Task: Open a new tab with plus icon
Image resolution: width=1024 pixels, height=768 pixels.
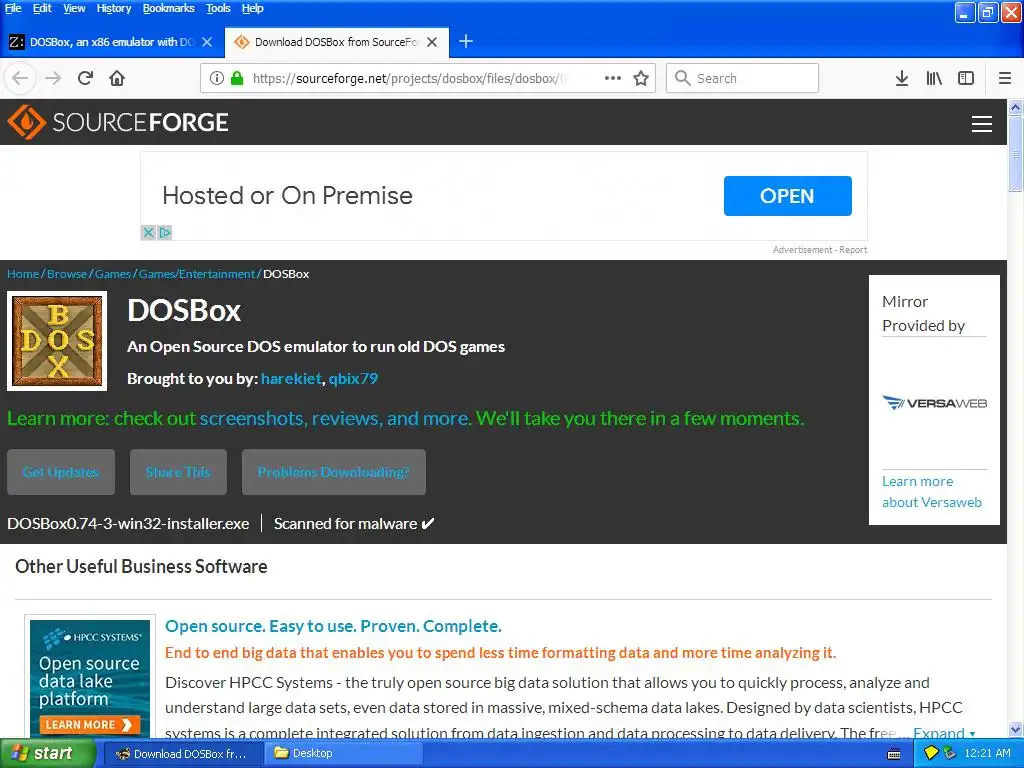Action: click(x=466, y=42)
